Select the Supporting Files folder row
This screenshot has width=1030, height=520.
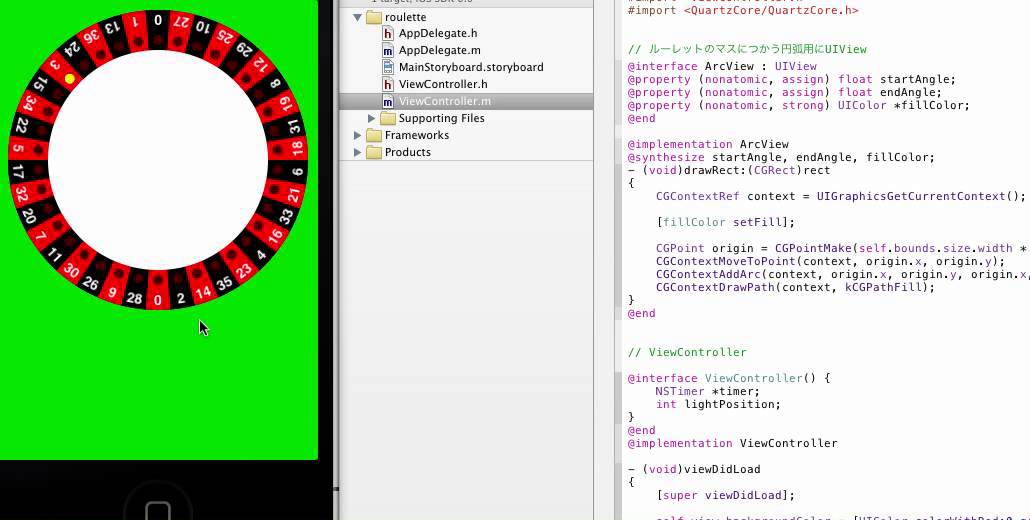466,118
